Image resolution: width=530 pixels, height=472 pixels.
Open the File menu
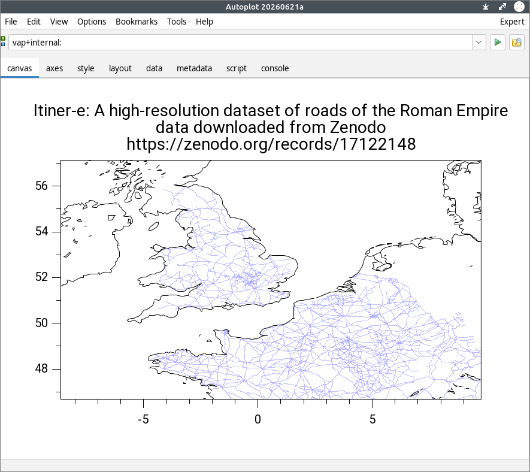[11, 22]
